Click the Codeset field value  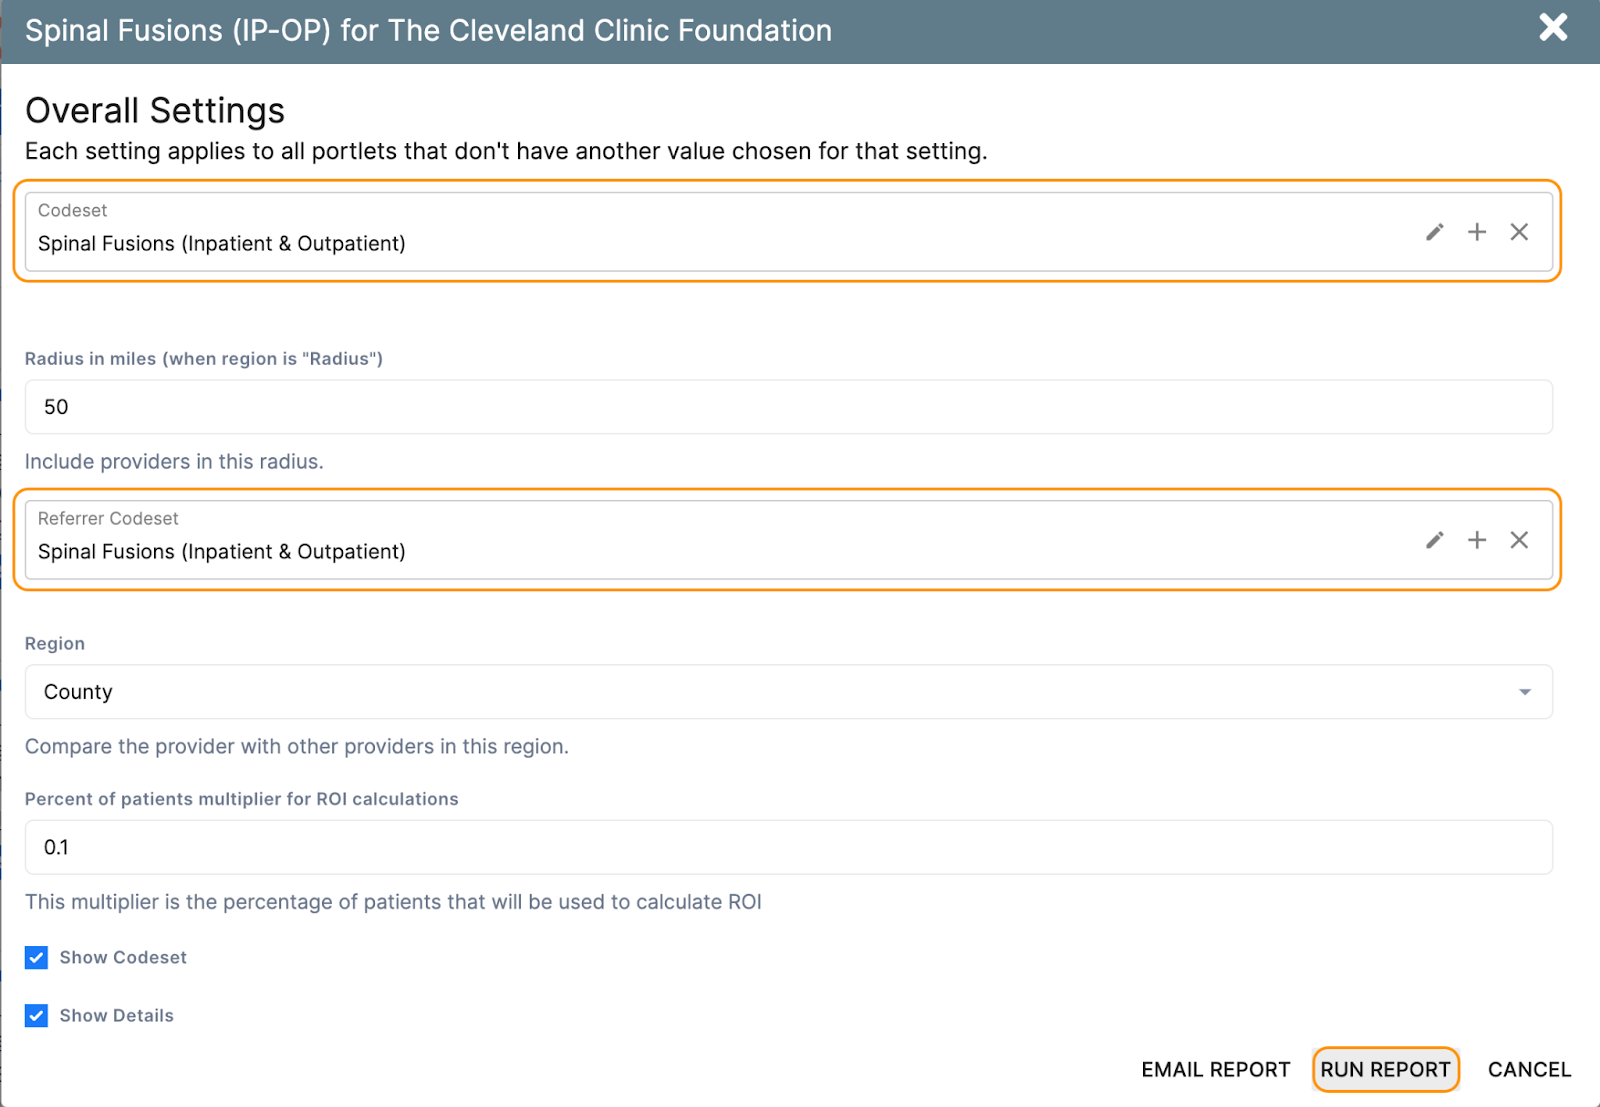click(222, 244)
